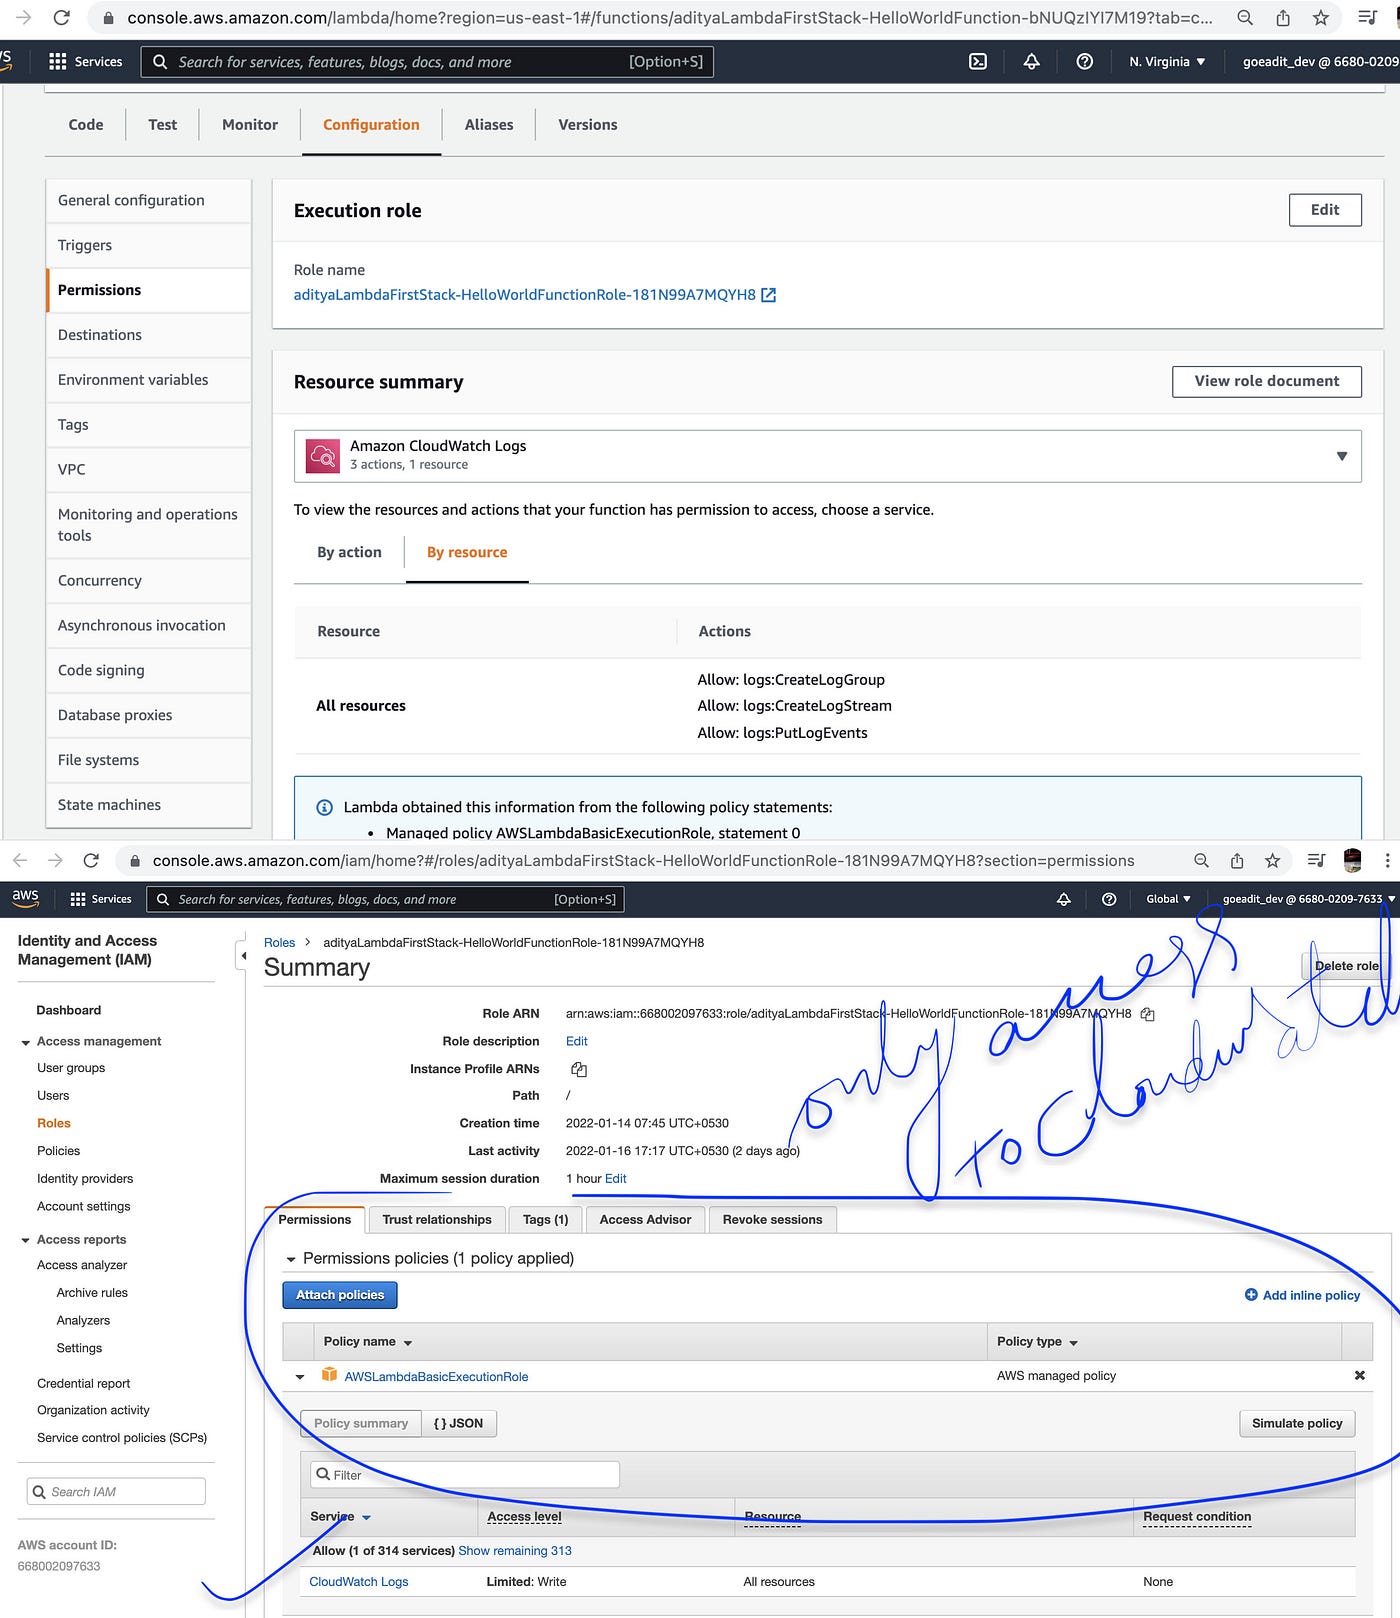
Task: Copy the Role ARN
Action: pos(1148,1014)
